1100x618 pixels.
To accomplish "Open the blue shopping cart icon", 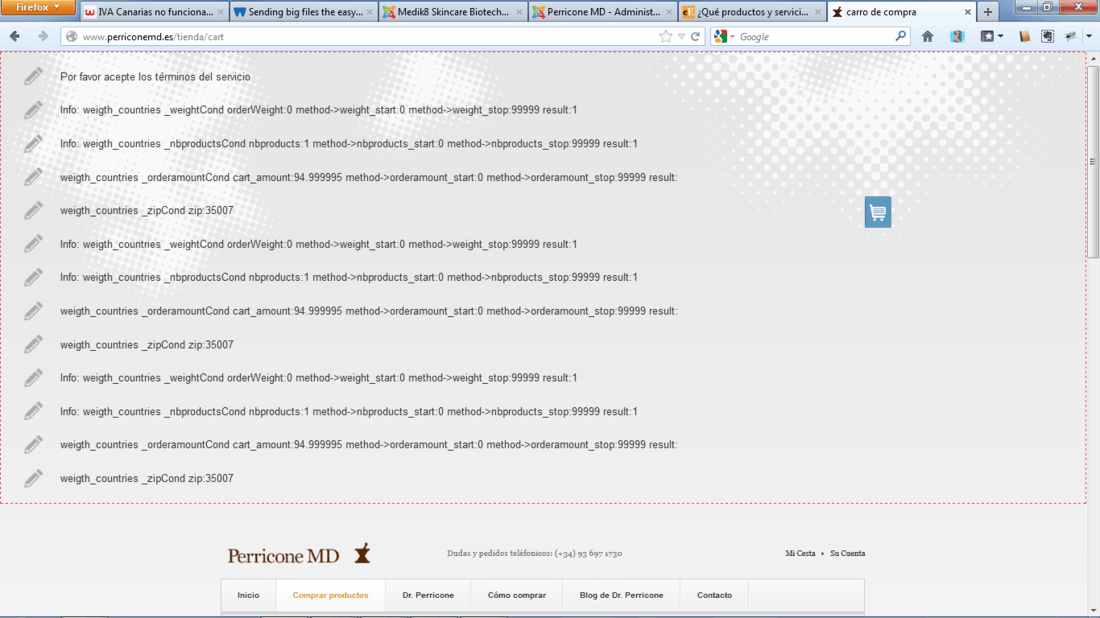I will [878, 212].
